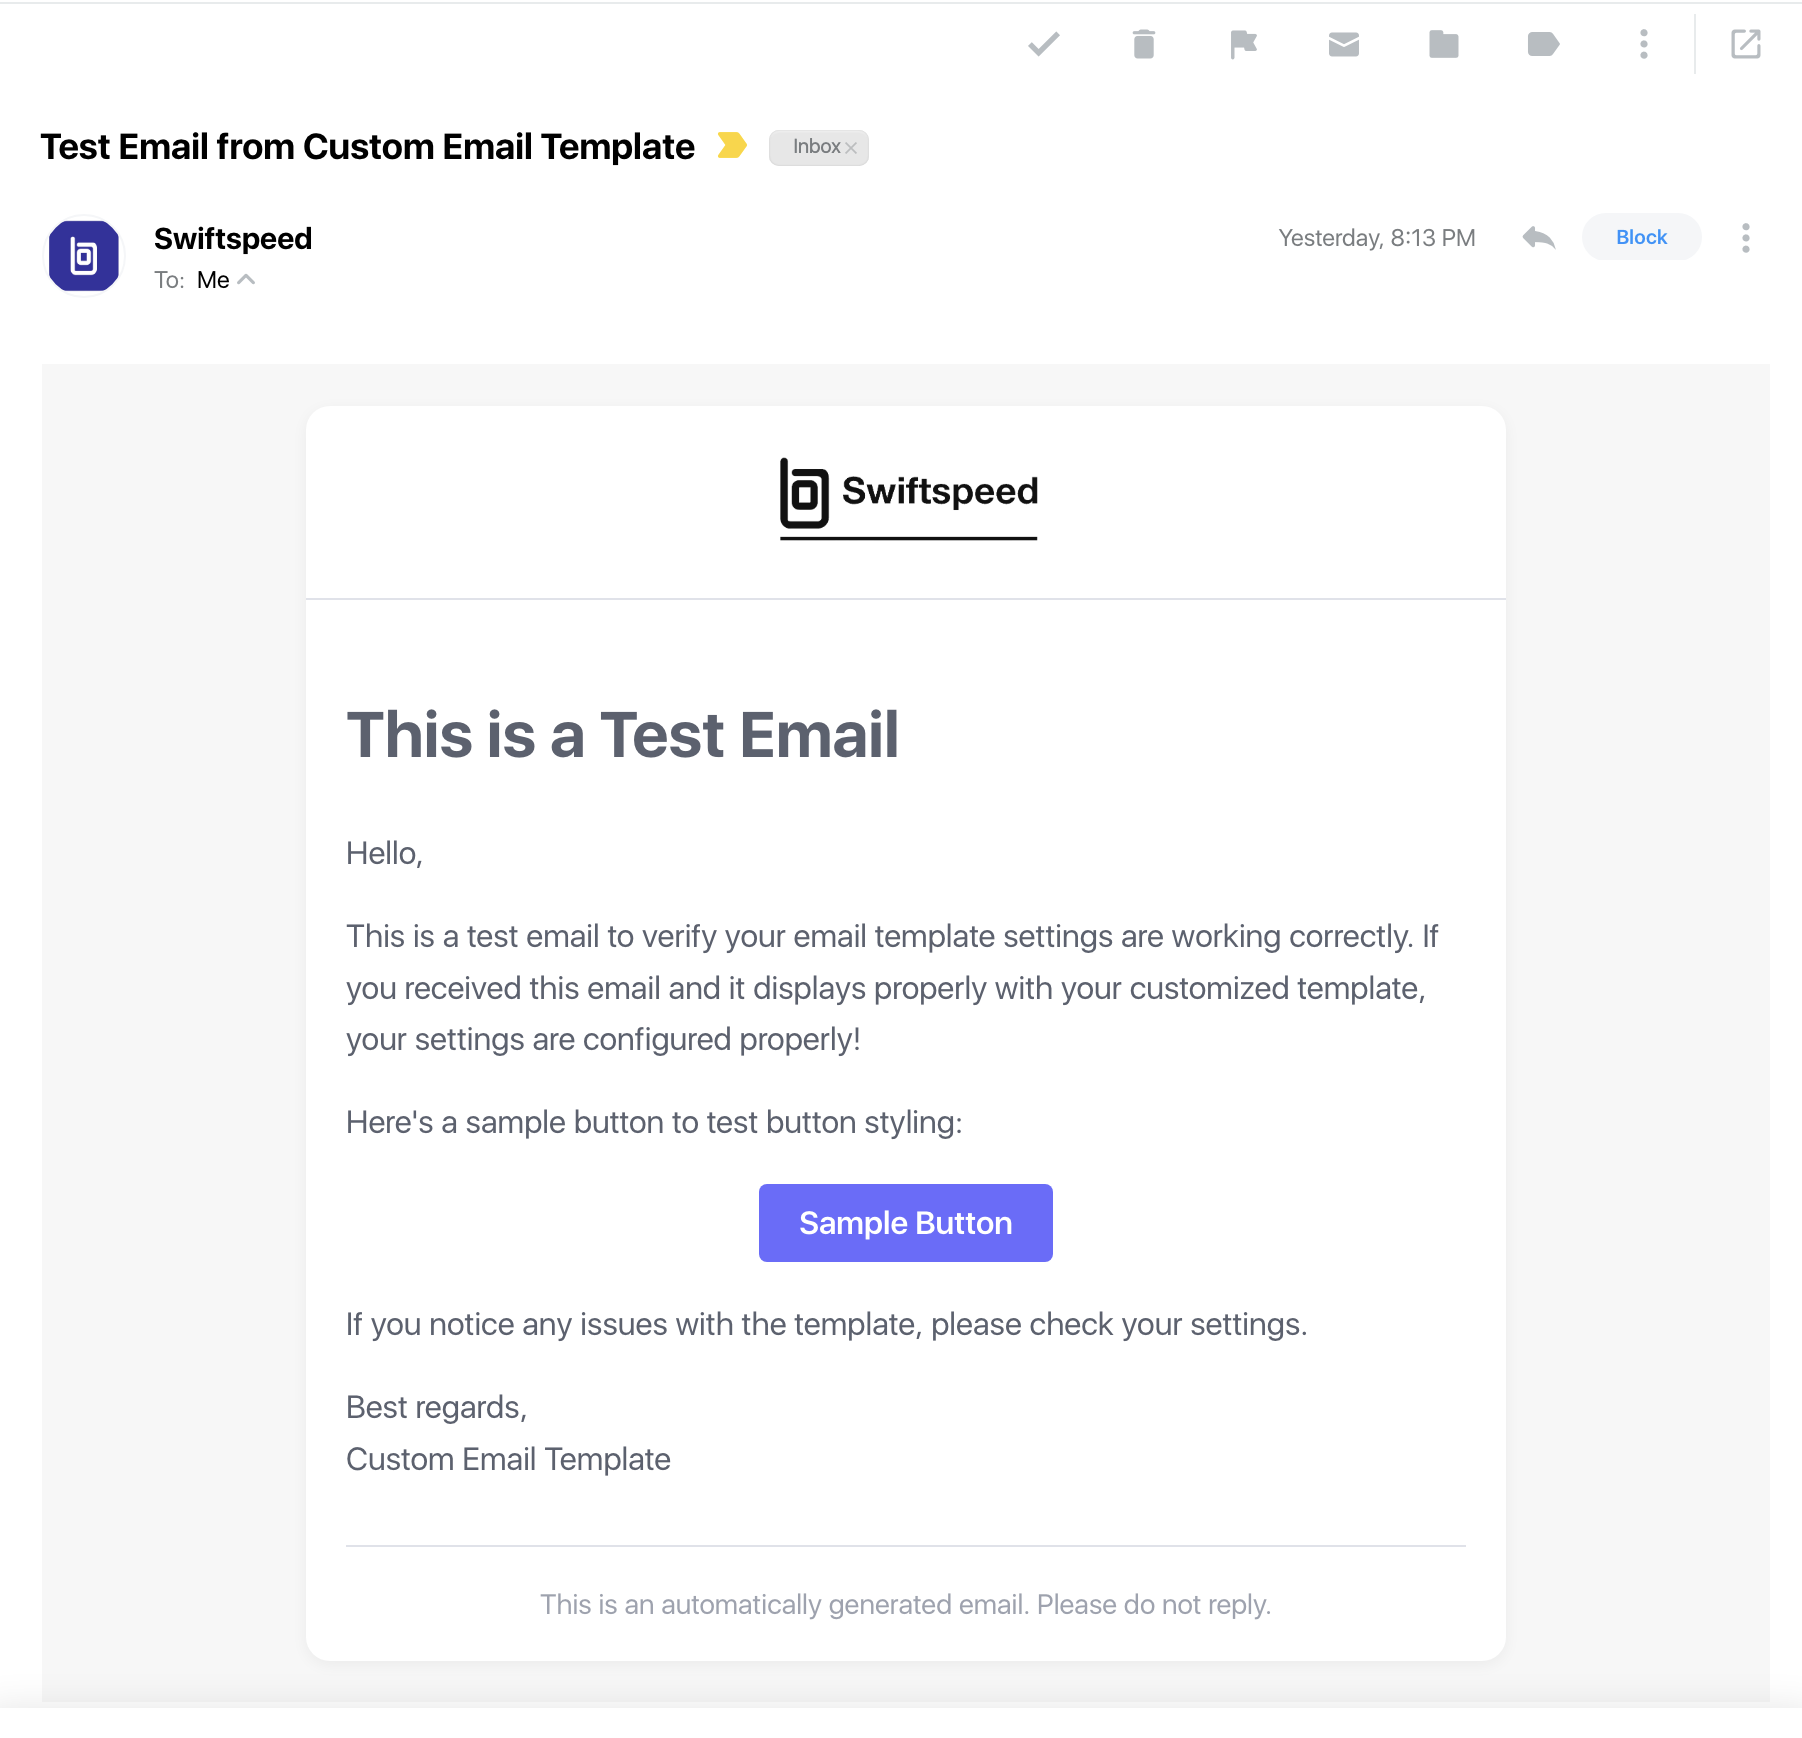The height and width of the screenshot is (1738, 1802).
Task: Open the toolbar overflow three-dot menu
Action: [x=1643, y=44]
